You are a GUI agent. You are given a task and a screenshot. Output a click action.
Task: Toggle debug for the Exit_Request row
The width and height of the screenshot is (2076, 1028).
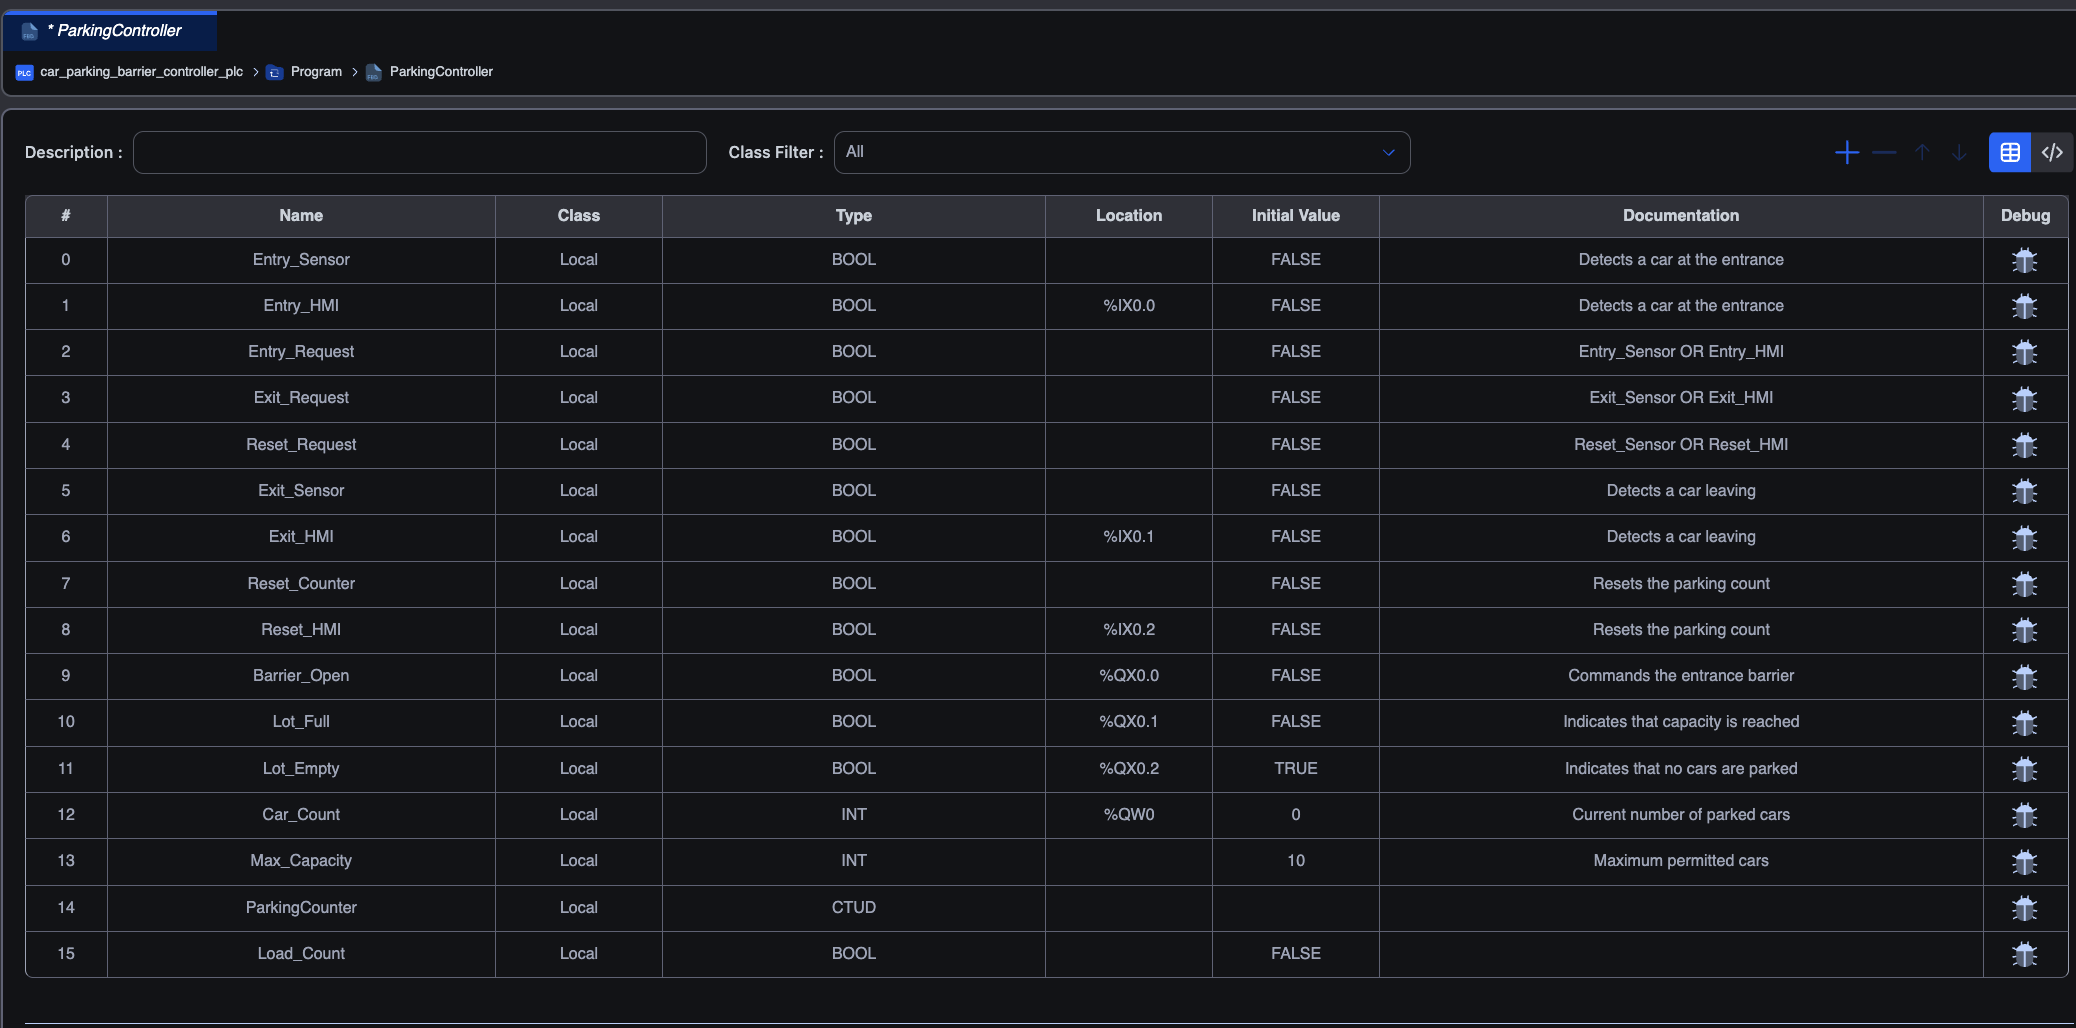click(x=2024, y=399)
